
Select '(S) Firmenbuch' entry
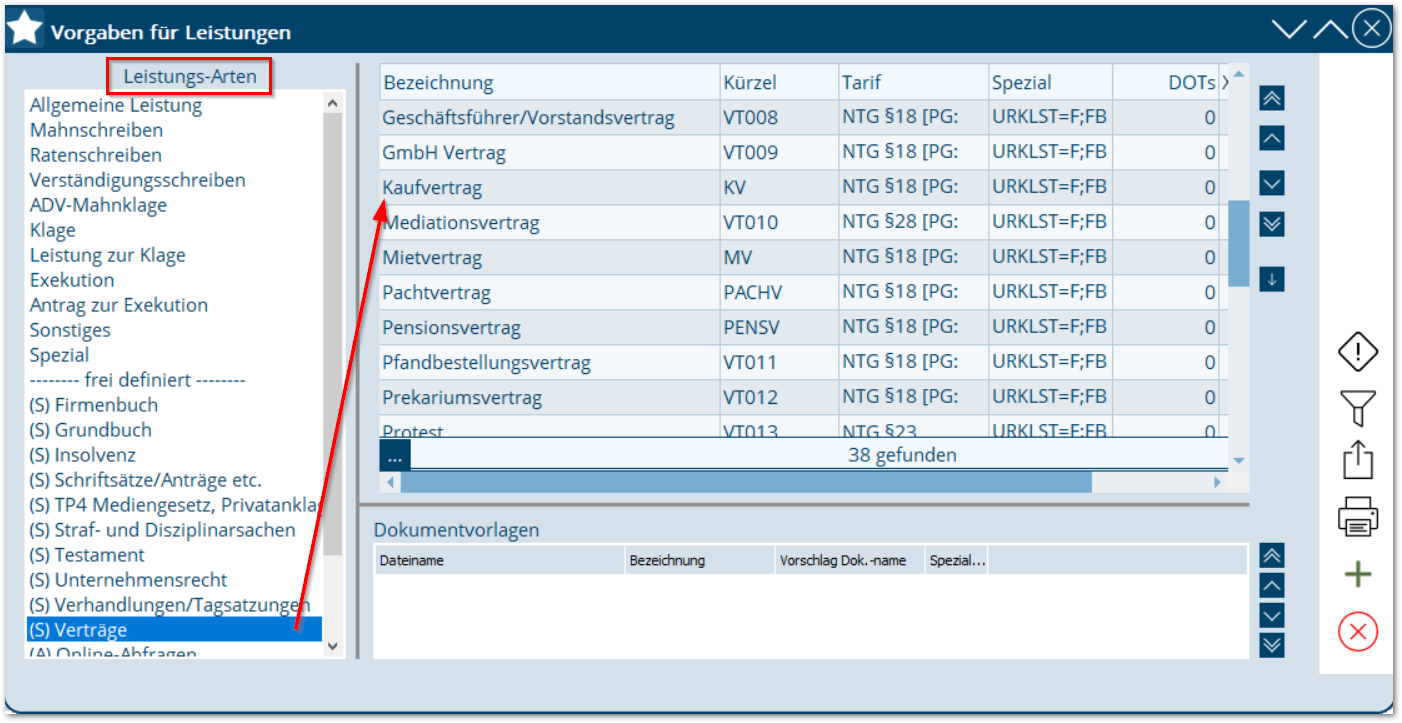click(x=94, y=405)
